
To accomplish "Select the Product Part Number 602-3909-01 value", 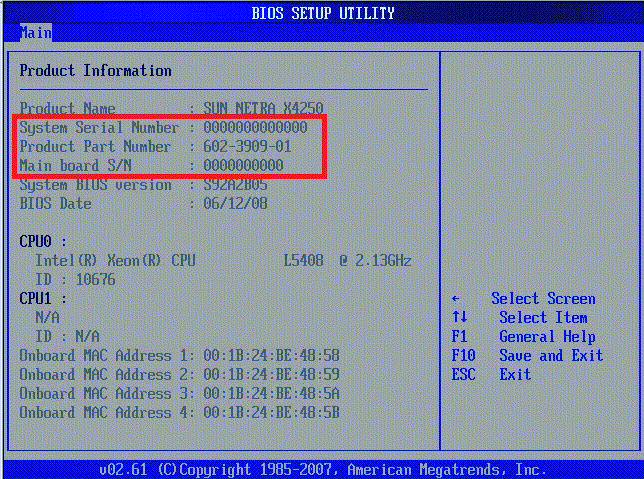I will point(246,147).
